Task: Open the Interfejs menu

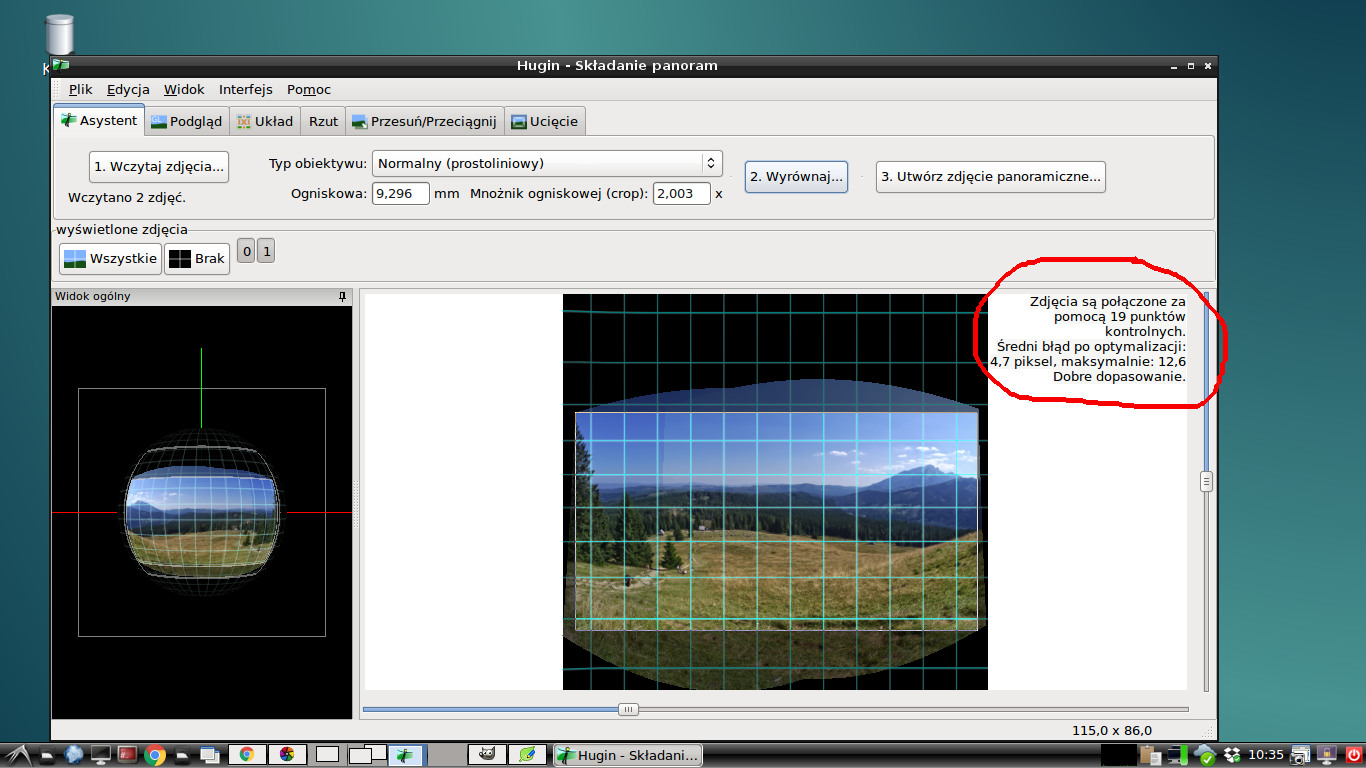Action: click(x=245, y=89)
